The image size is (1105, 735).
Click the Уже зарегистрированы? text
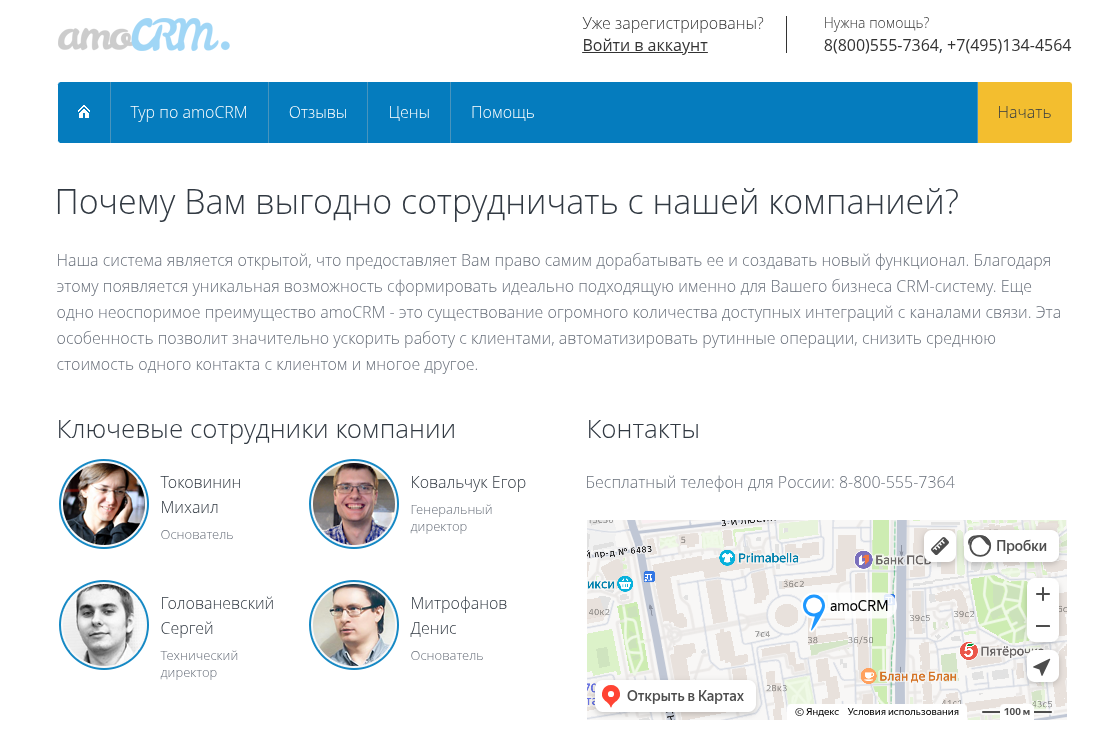click(673, 23)
